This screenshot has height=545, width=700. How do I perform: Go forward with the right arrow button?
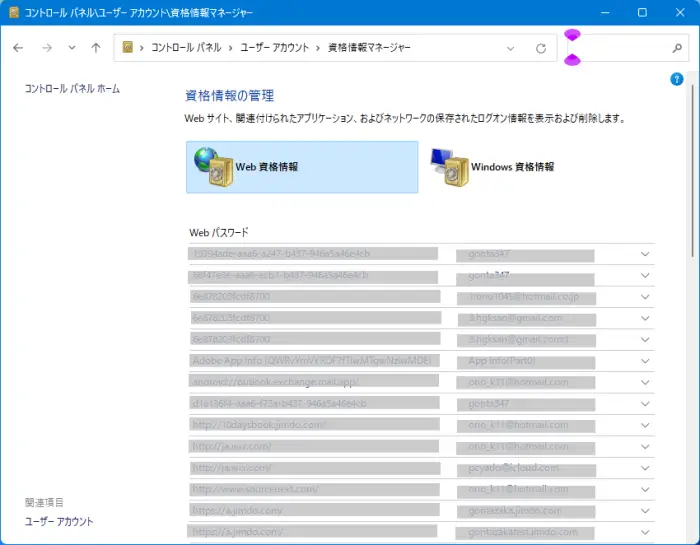click(x=47, y=48)
